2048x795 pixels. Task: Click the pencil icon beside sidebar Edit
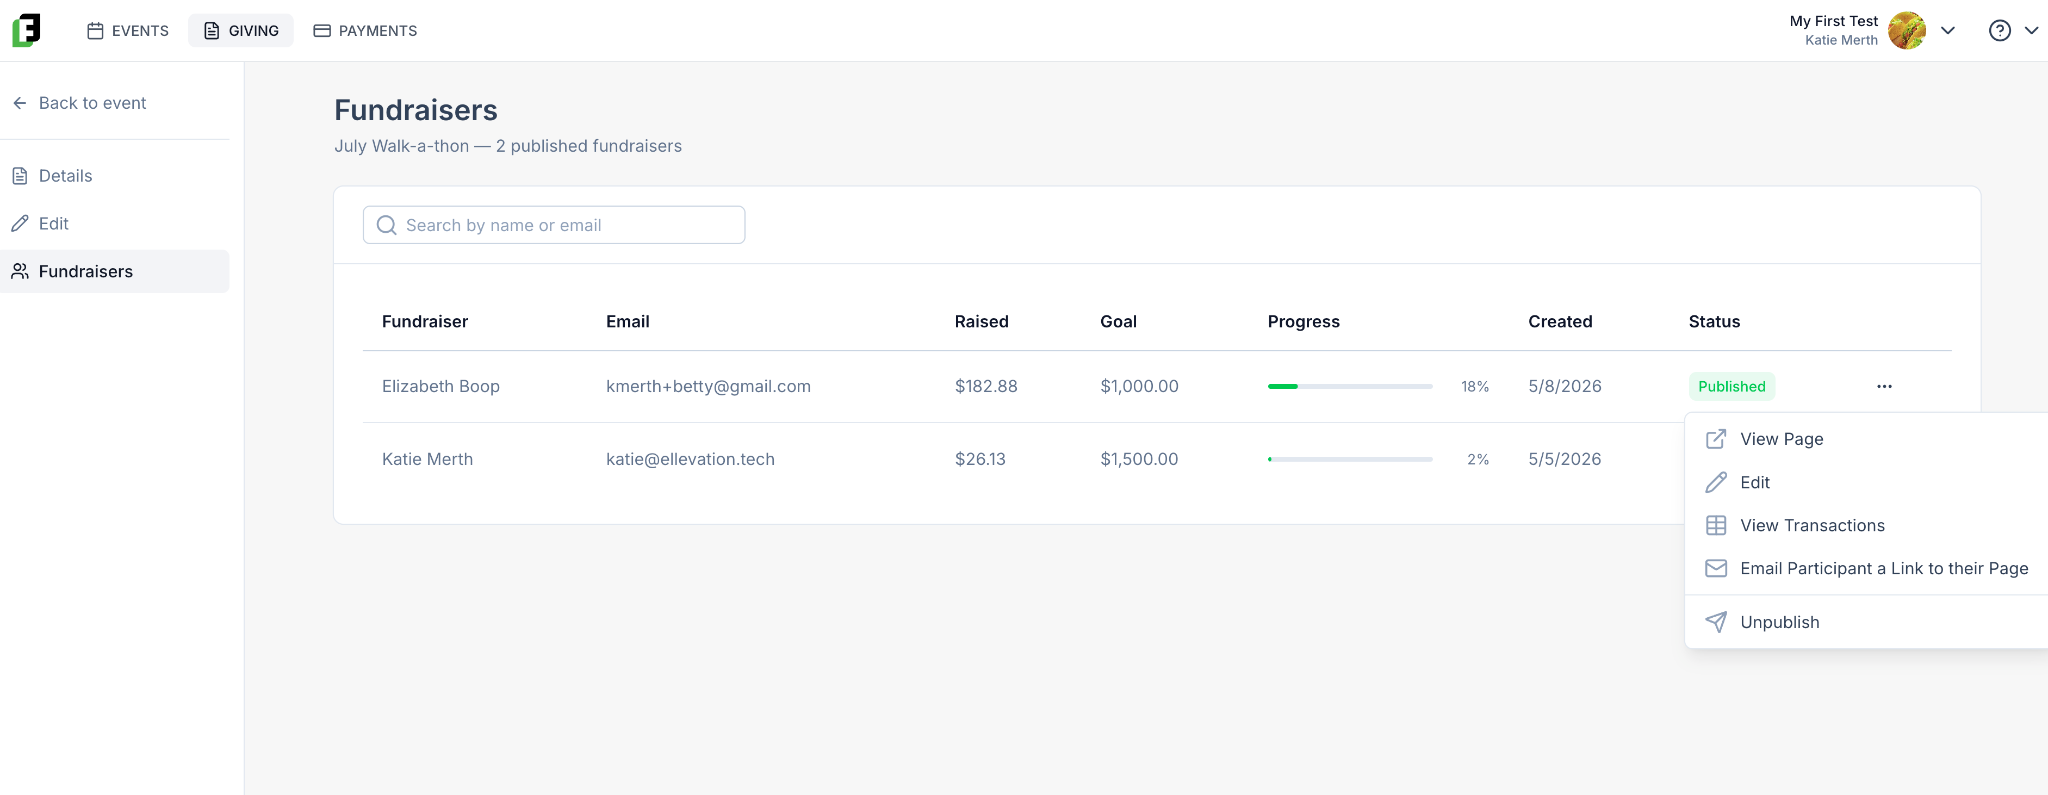click(20, 224)
